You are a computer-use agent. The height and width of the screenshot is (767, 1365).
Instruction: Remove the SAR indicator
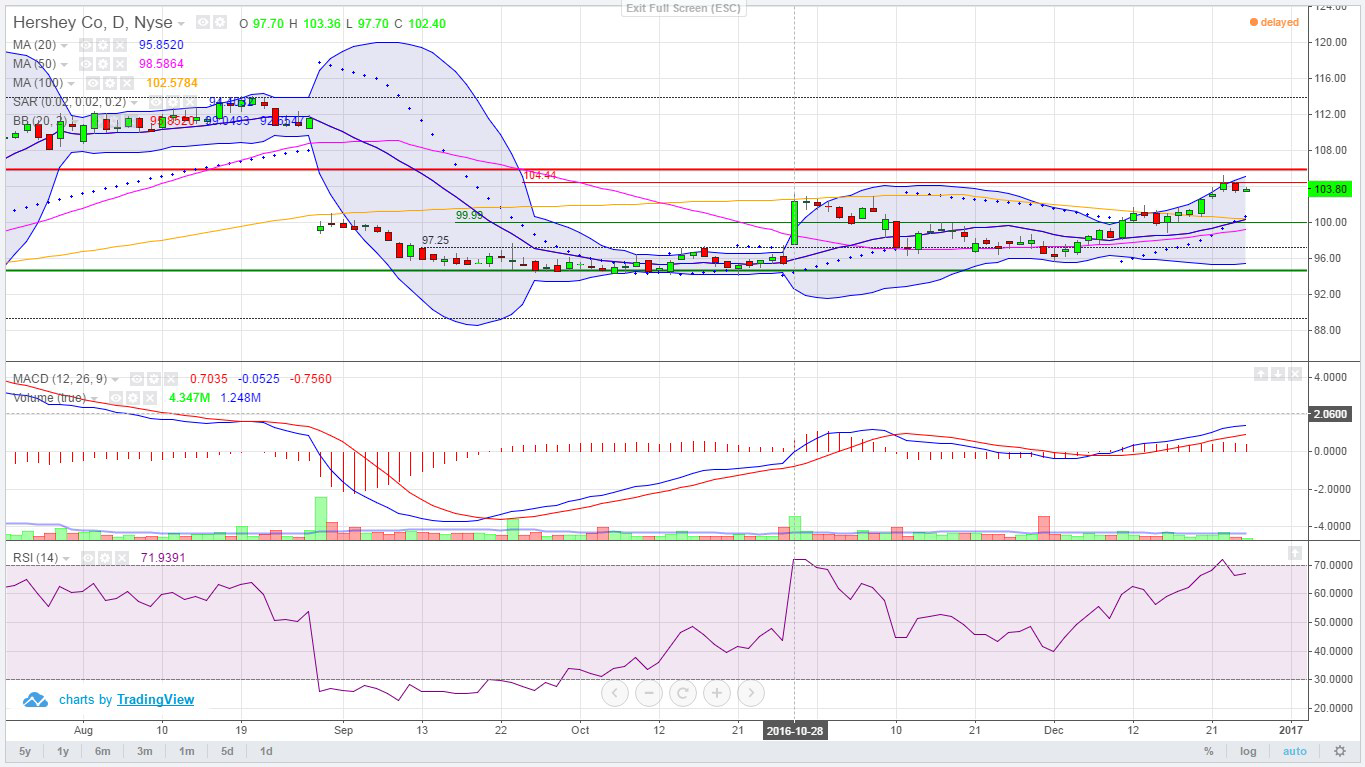190,102
